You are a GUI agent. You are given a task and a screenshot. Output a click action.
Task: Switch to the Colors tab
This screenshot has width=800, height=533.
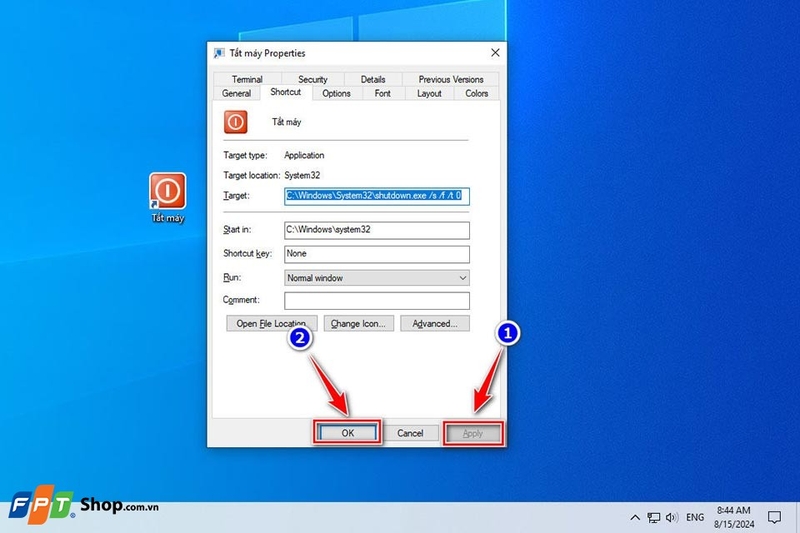477,93
